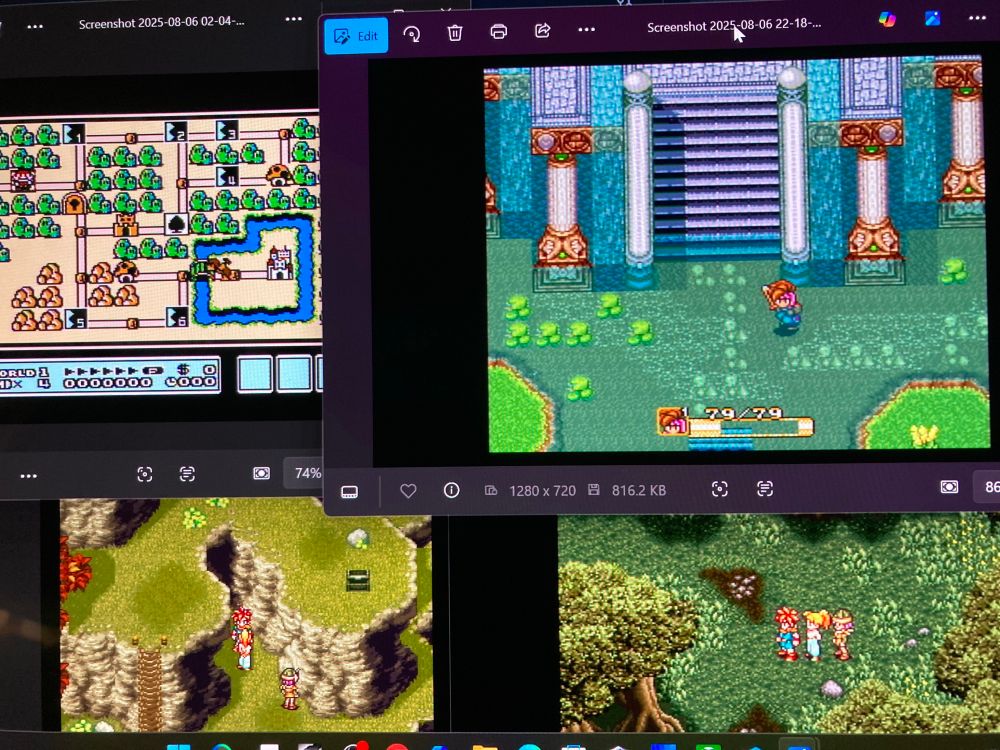Fit the 22-18 screenshot to window
The height and width of the screenshot is (750, 1000).
pyautogui.click(x=949, y=487)
